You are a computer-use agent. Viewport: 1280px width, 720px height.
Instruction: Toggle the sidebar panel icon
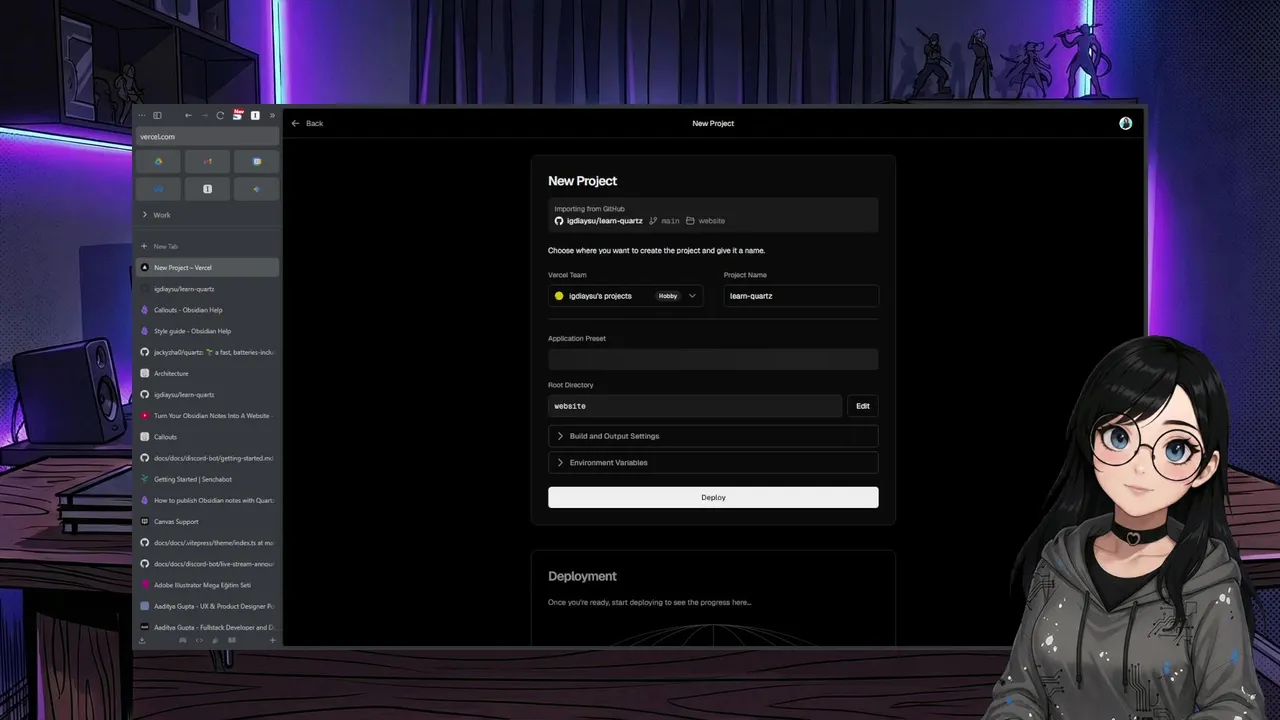[157, 115]
